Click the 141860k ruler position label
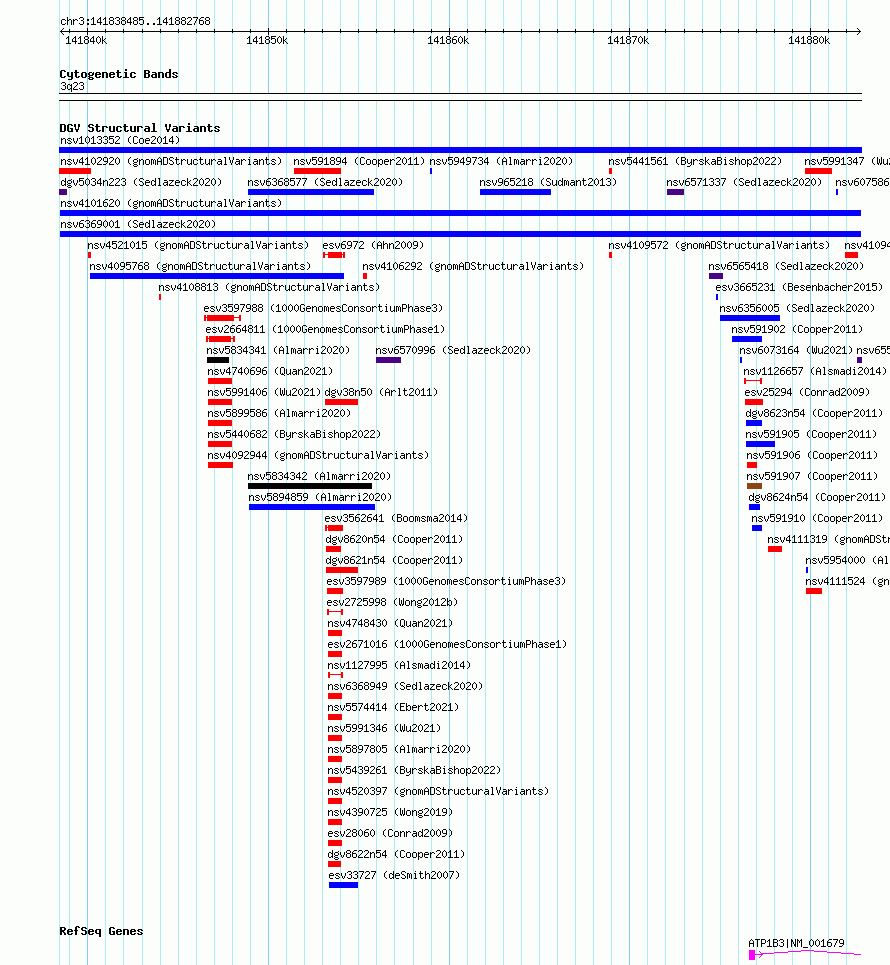This screenshot has height=965, width=890. (447, 40)
